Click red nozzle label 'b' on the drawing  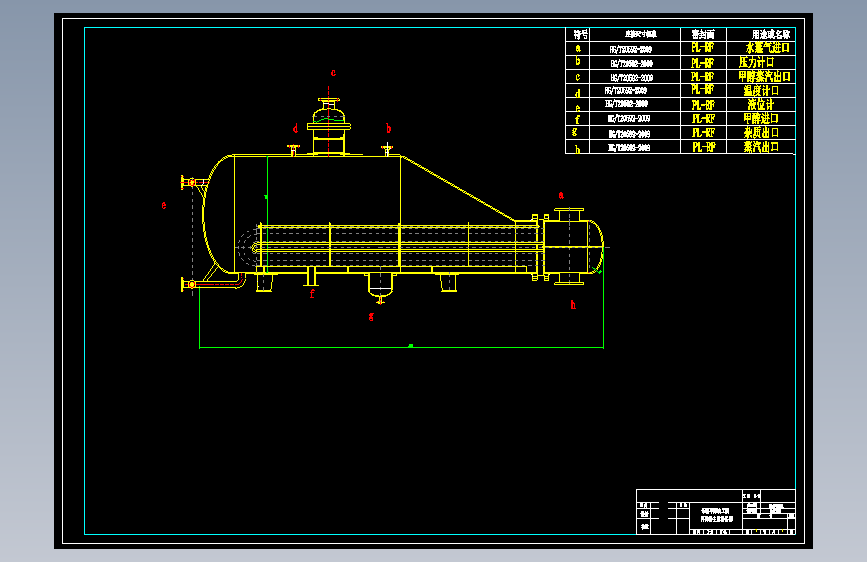pos(389,128)
